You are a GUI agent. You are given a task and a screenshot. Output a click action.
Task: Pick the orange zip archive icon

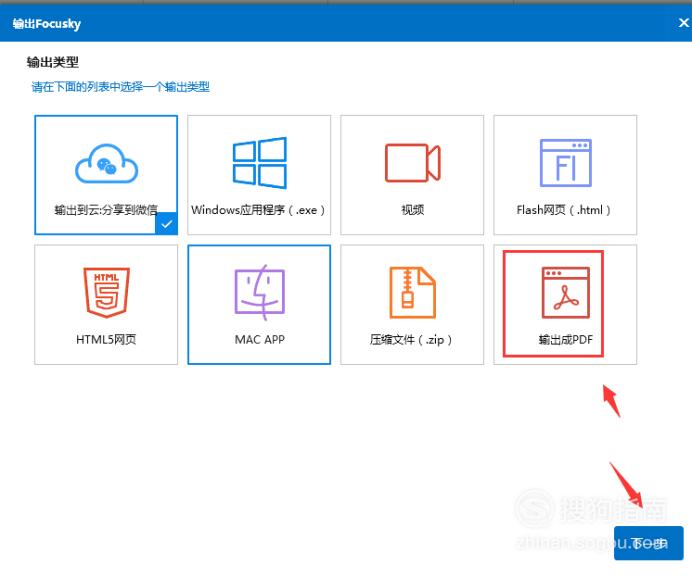click(x=412, y=292)
